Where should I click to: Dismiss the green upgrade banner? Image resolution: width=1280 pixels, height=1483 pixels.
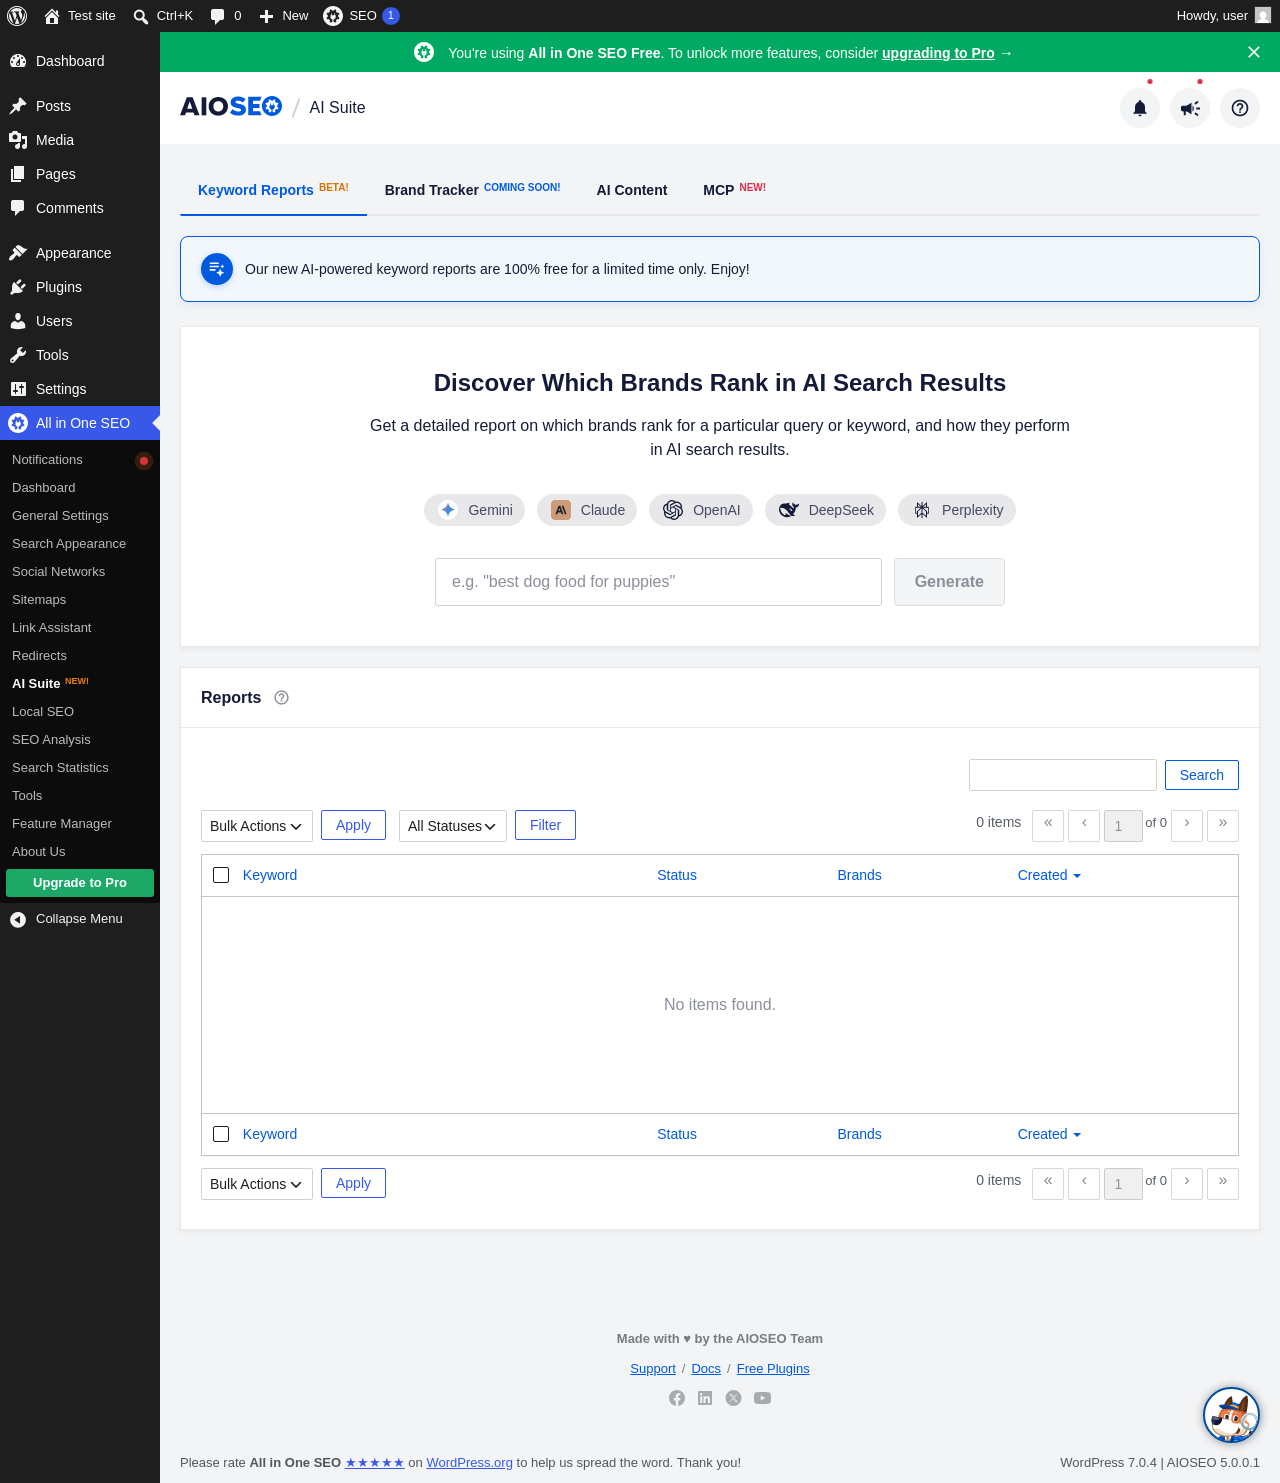pos(1254,52)
